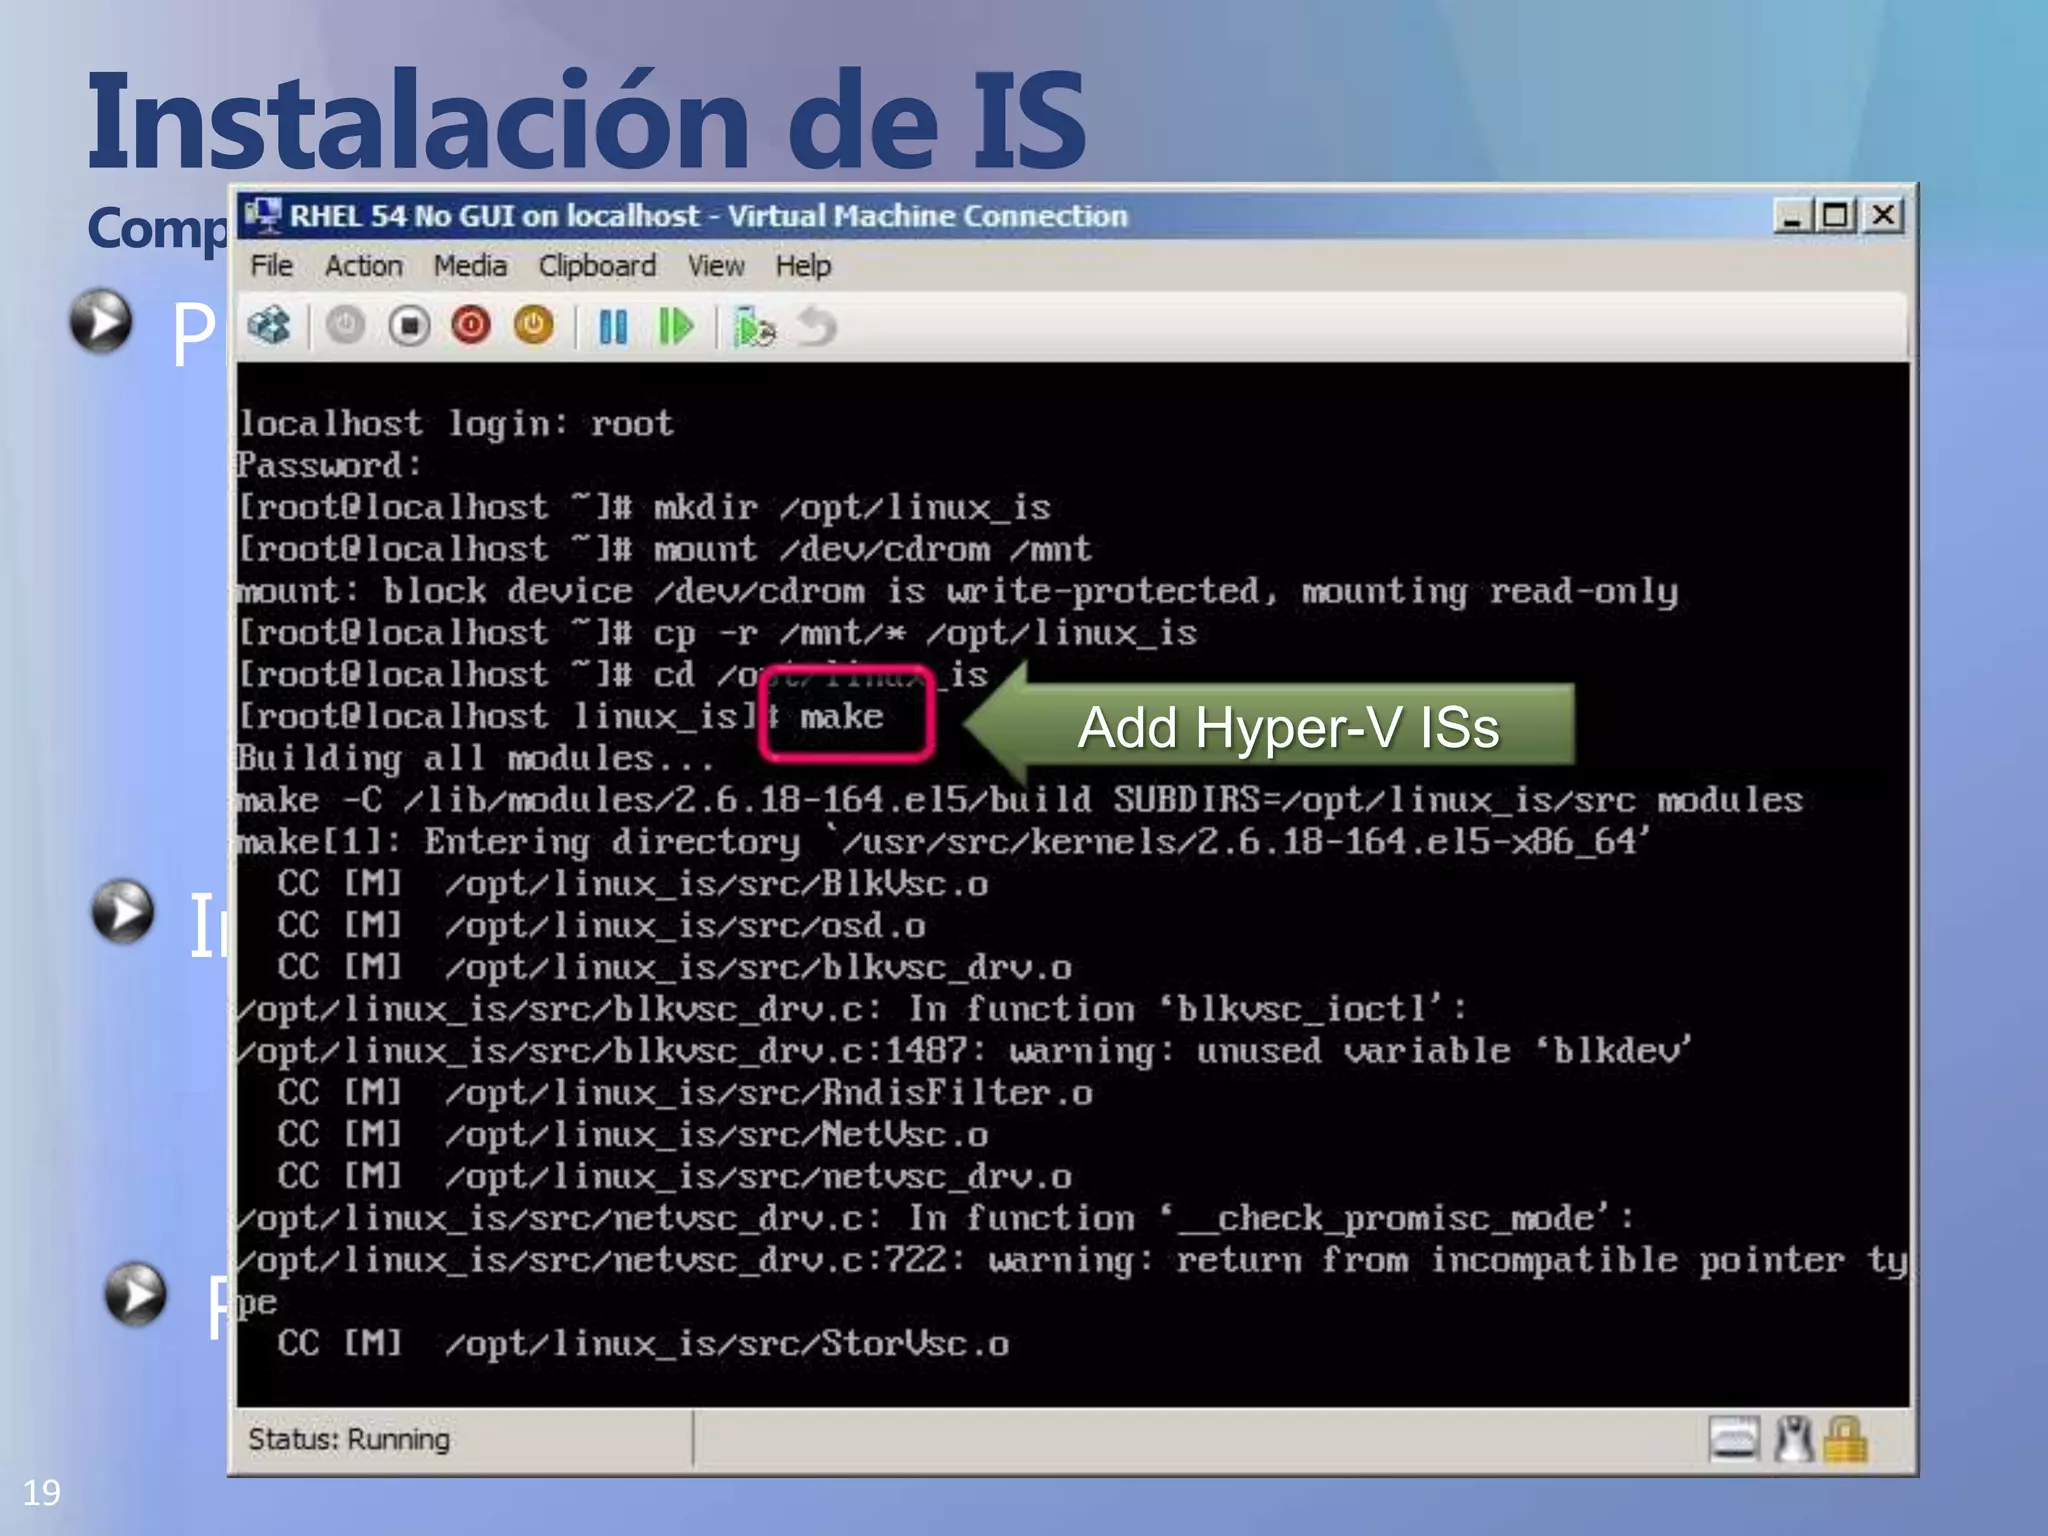
Task: Click the 'mount /dev/cdrom /mnt' command line
Action: click(664, 549)
